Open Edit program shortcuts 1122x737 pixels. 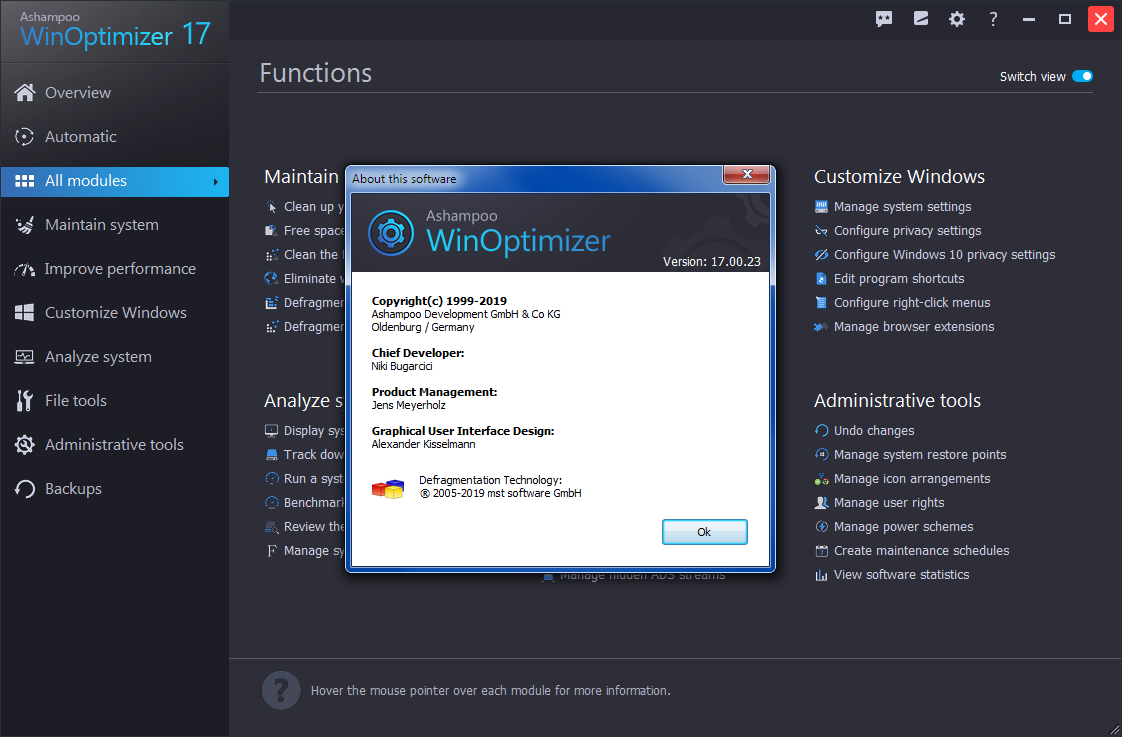[899, 278]
